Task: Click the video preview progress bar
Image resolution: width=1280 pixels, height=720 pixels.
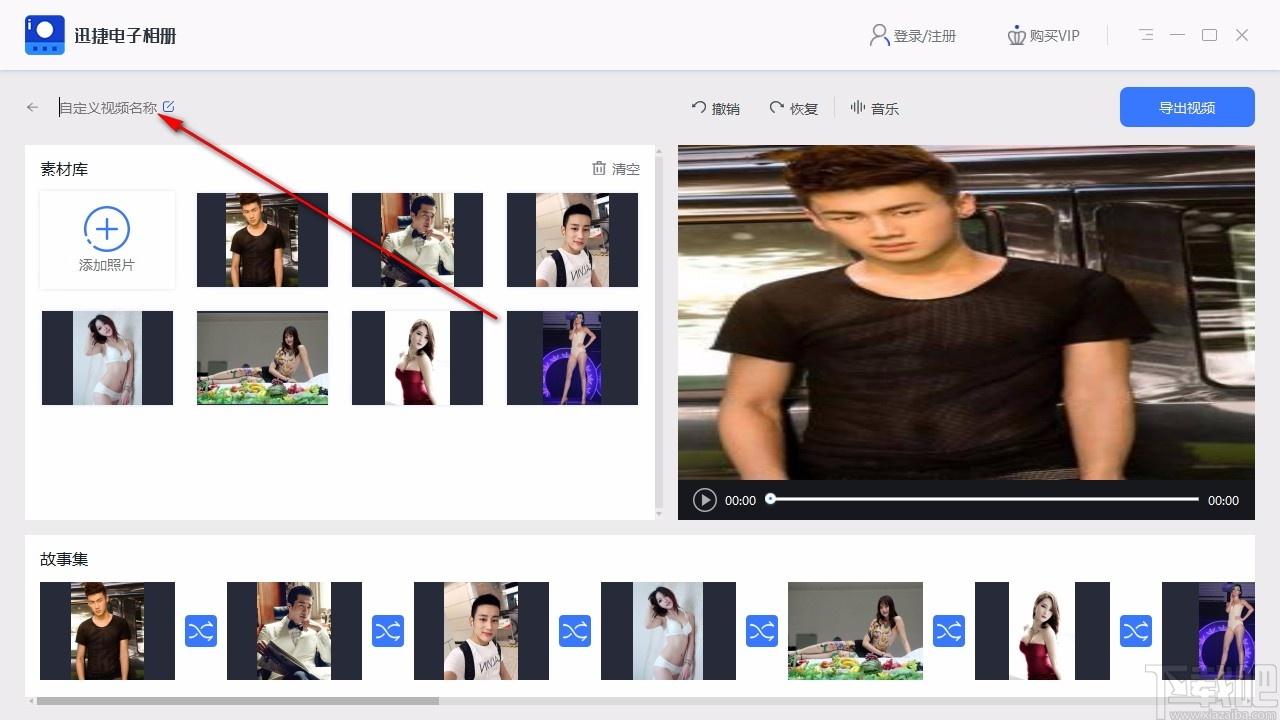Action: click(984, 499)
